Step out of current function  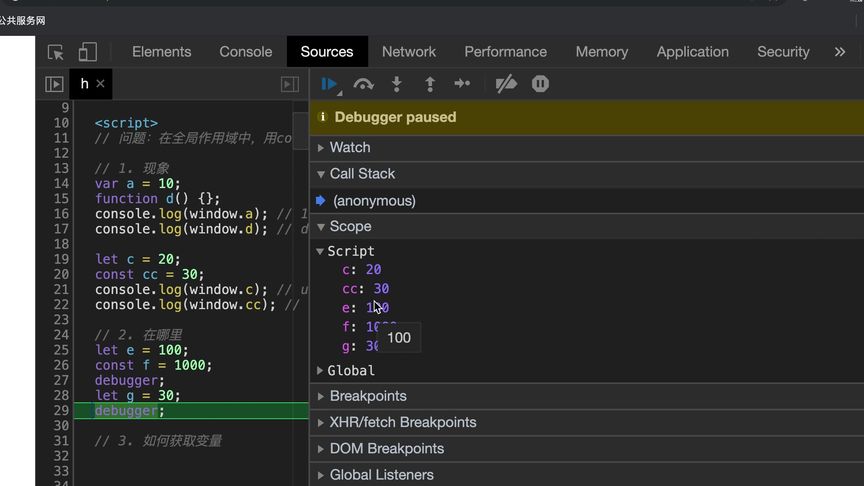coord(430,84)
